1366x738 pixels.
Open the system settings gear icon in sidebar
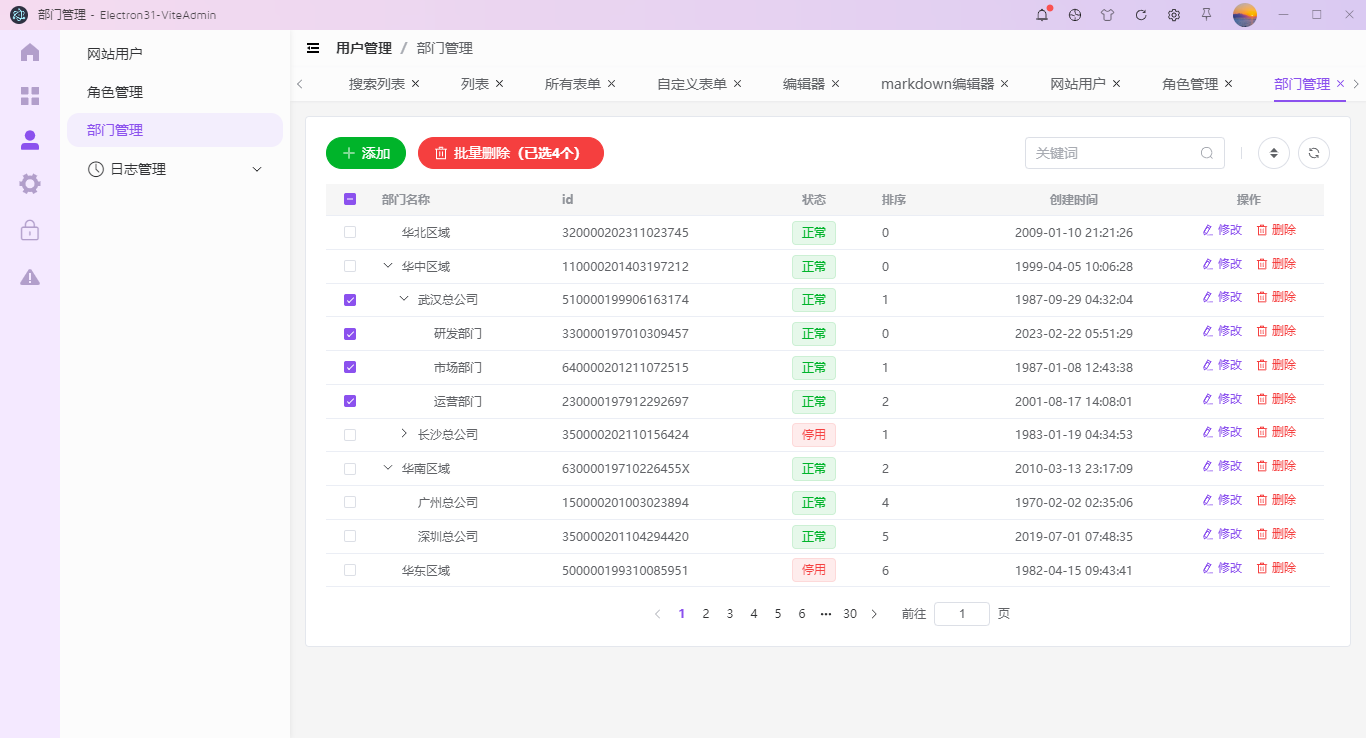coord(29,183)
